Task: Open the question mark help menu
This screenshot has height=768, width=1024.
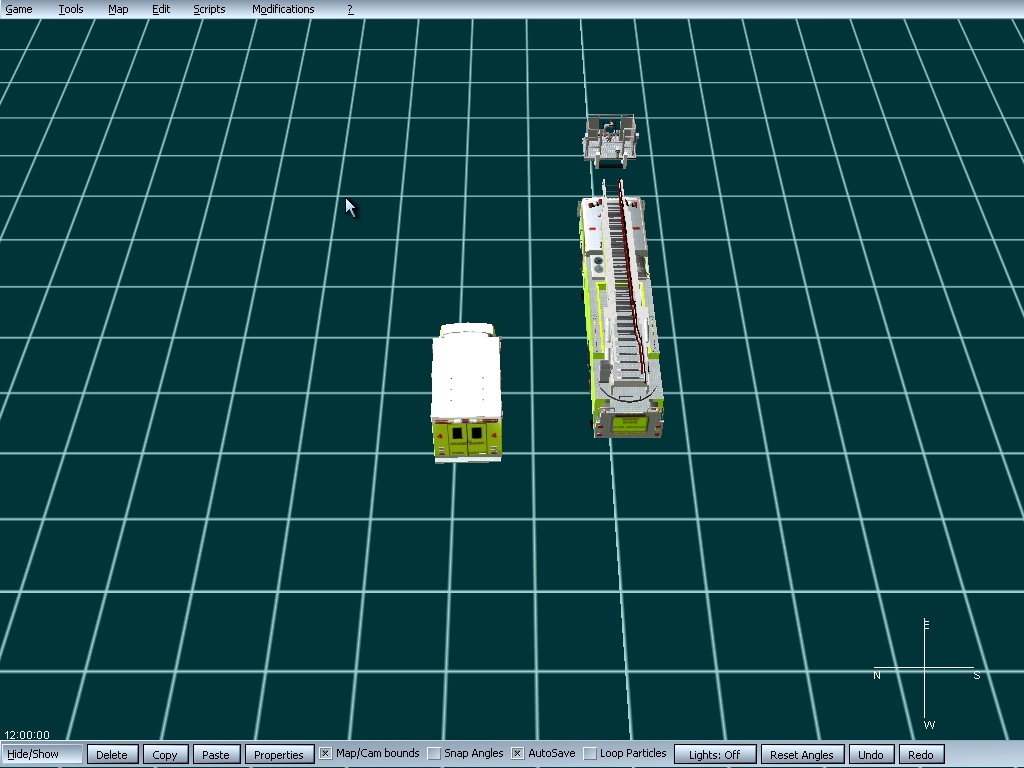Action: point(350,9)
